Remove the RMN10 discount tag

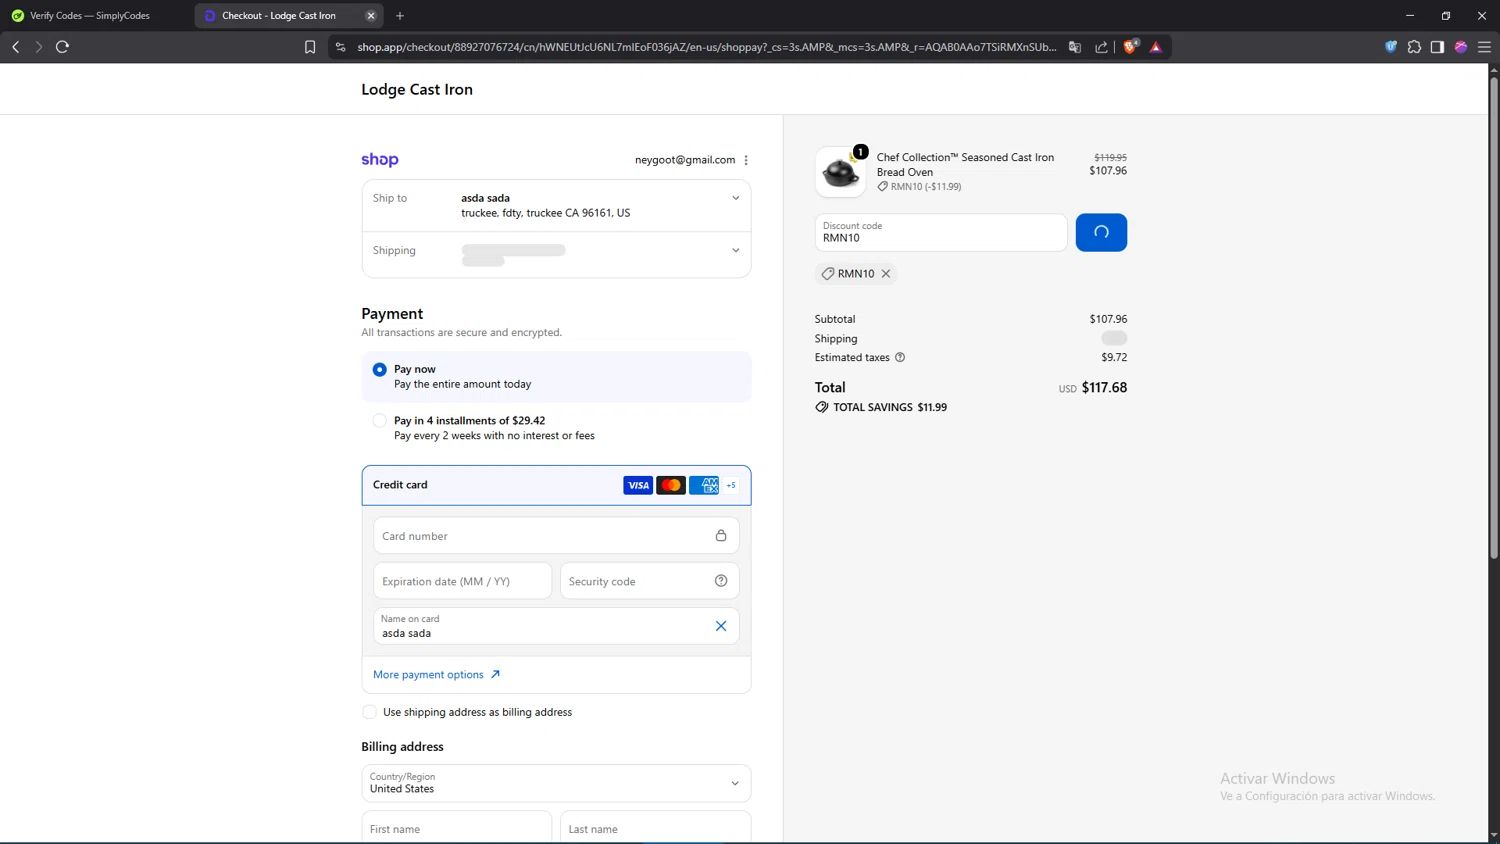[886, 274]
